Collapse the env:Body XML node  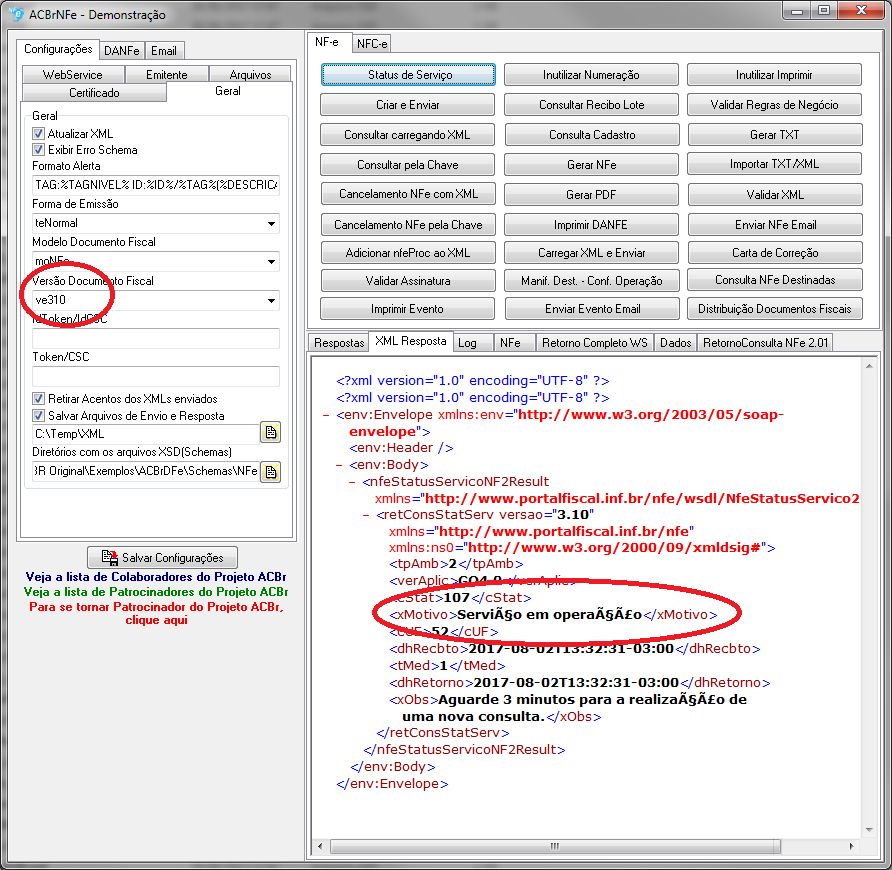click(339, 465)
